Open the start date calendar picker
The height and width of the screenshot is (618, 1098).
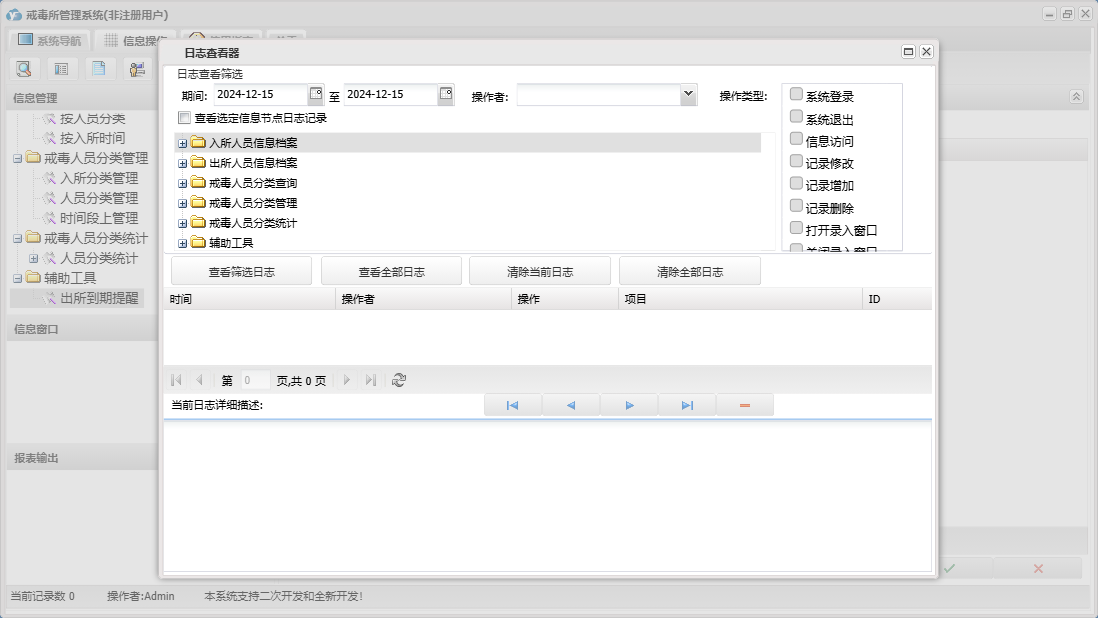click(316, 94)
